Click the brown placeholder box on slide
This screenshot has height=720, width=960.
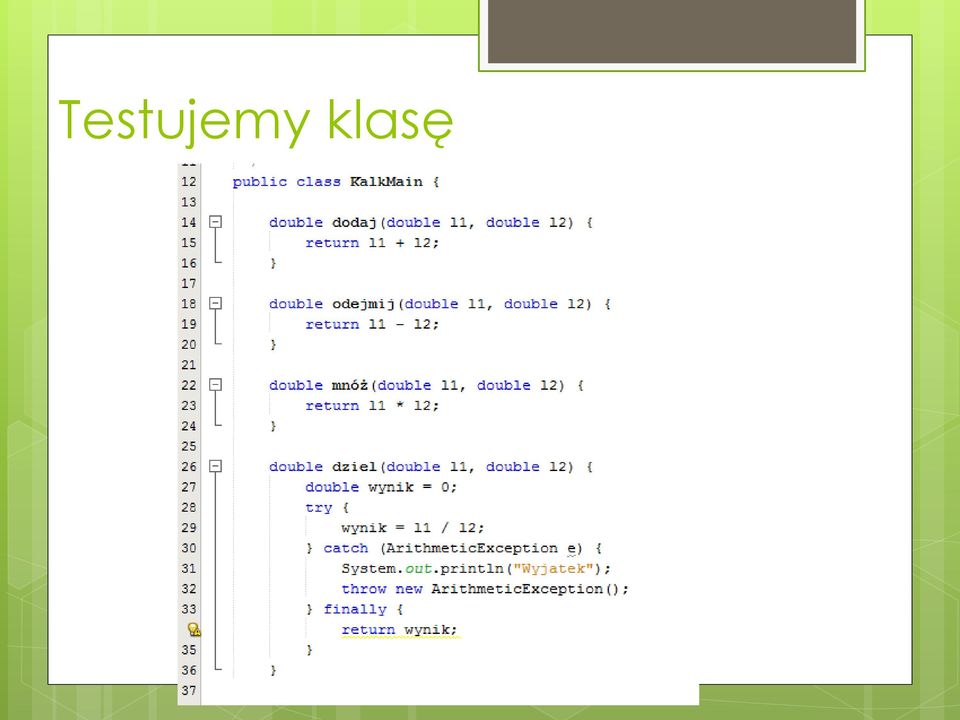pos(672,31)
